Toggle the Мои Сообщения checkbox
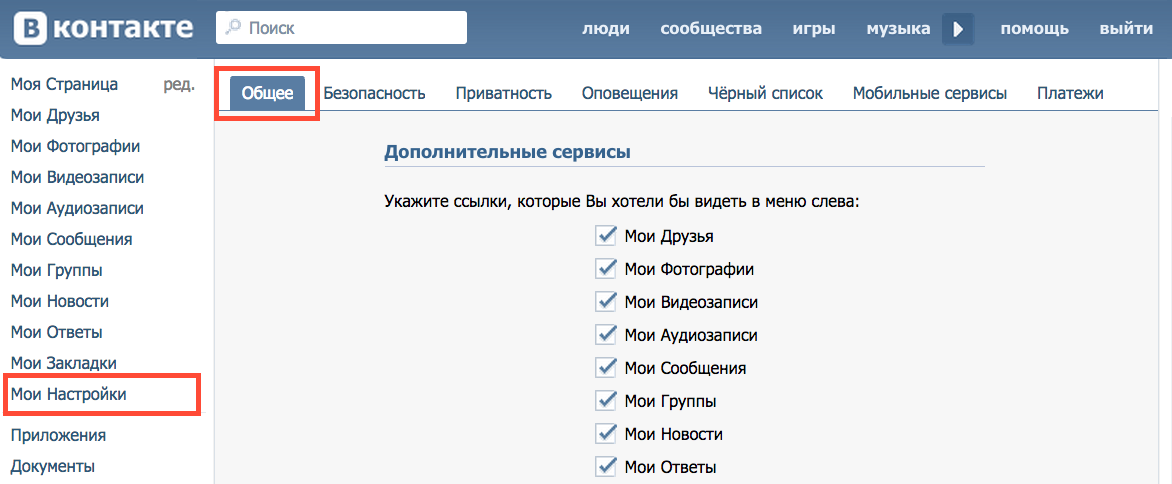1172x484 pixels. [605, 367]
